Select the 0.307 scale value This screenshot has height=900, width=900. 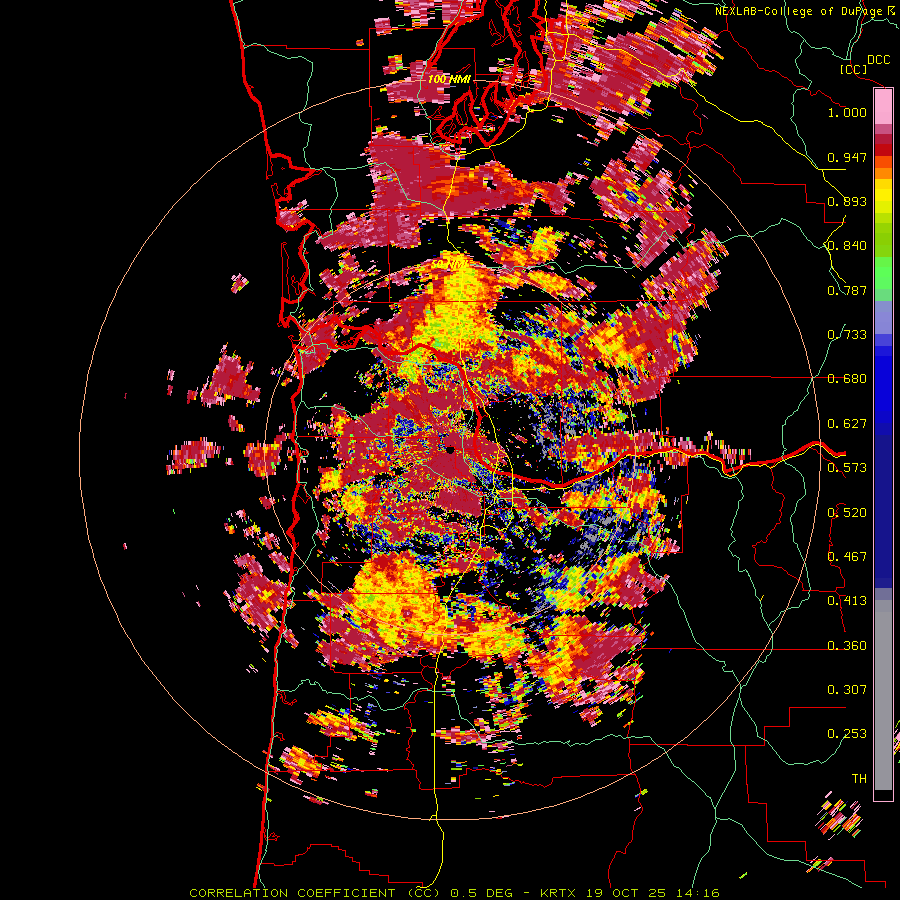click(x=847, y=690)
